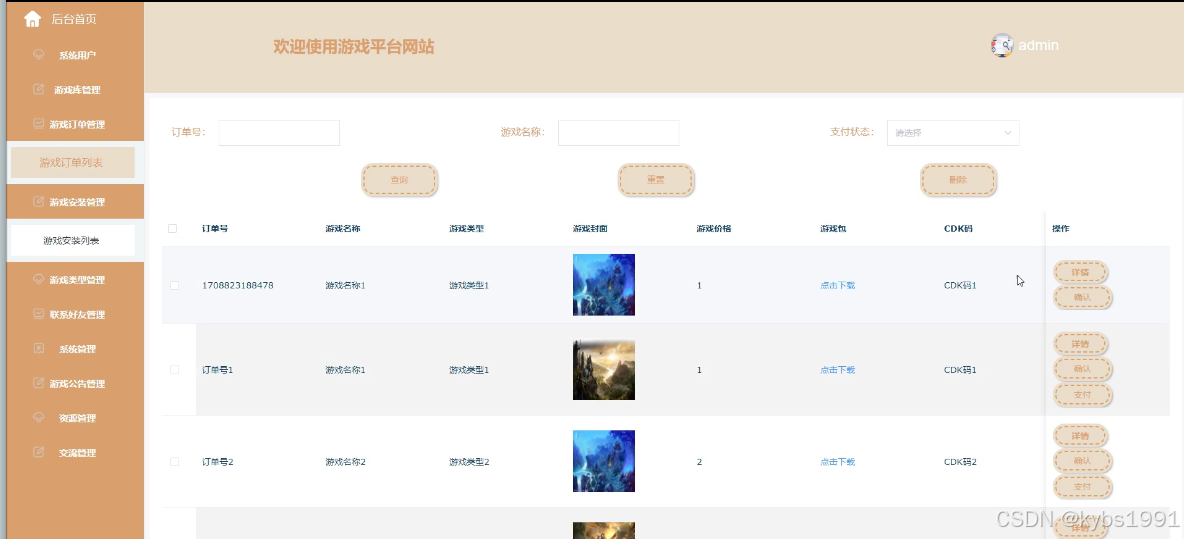Click the 游戏封面 column header
Viewport: 1184px width, 539px height.
590,228
